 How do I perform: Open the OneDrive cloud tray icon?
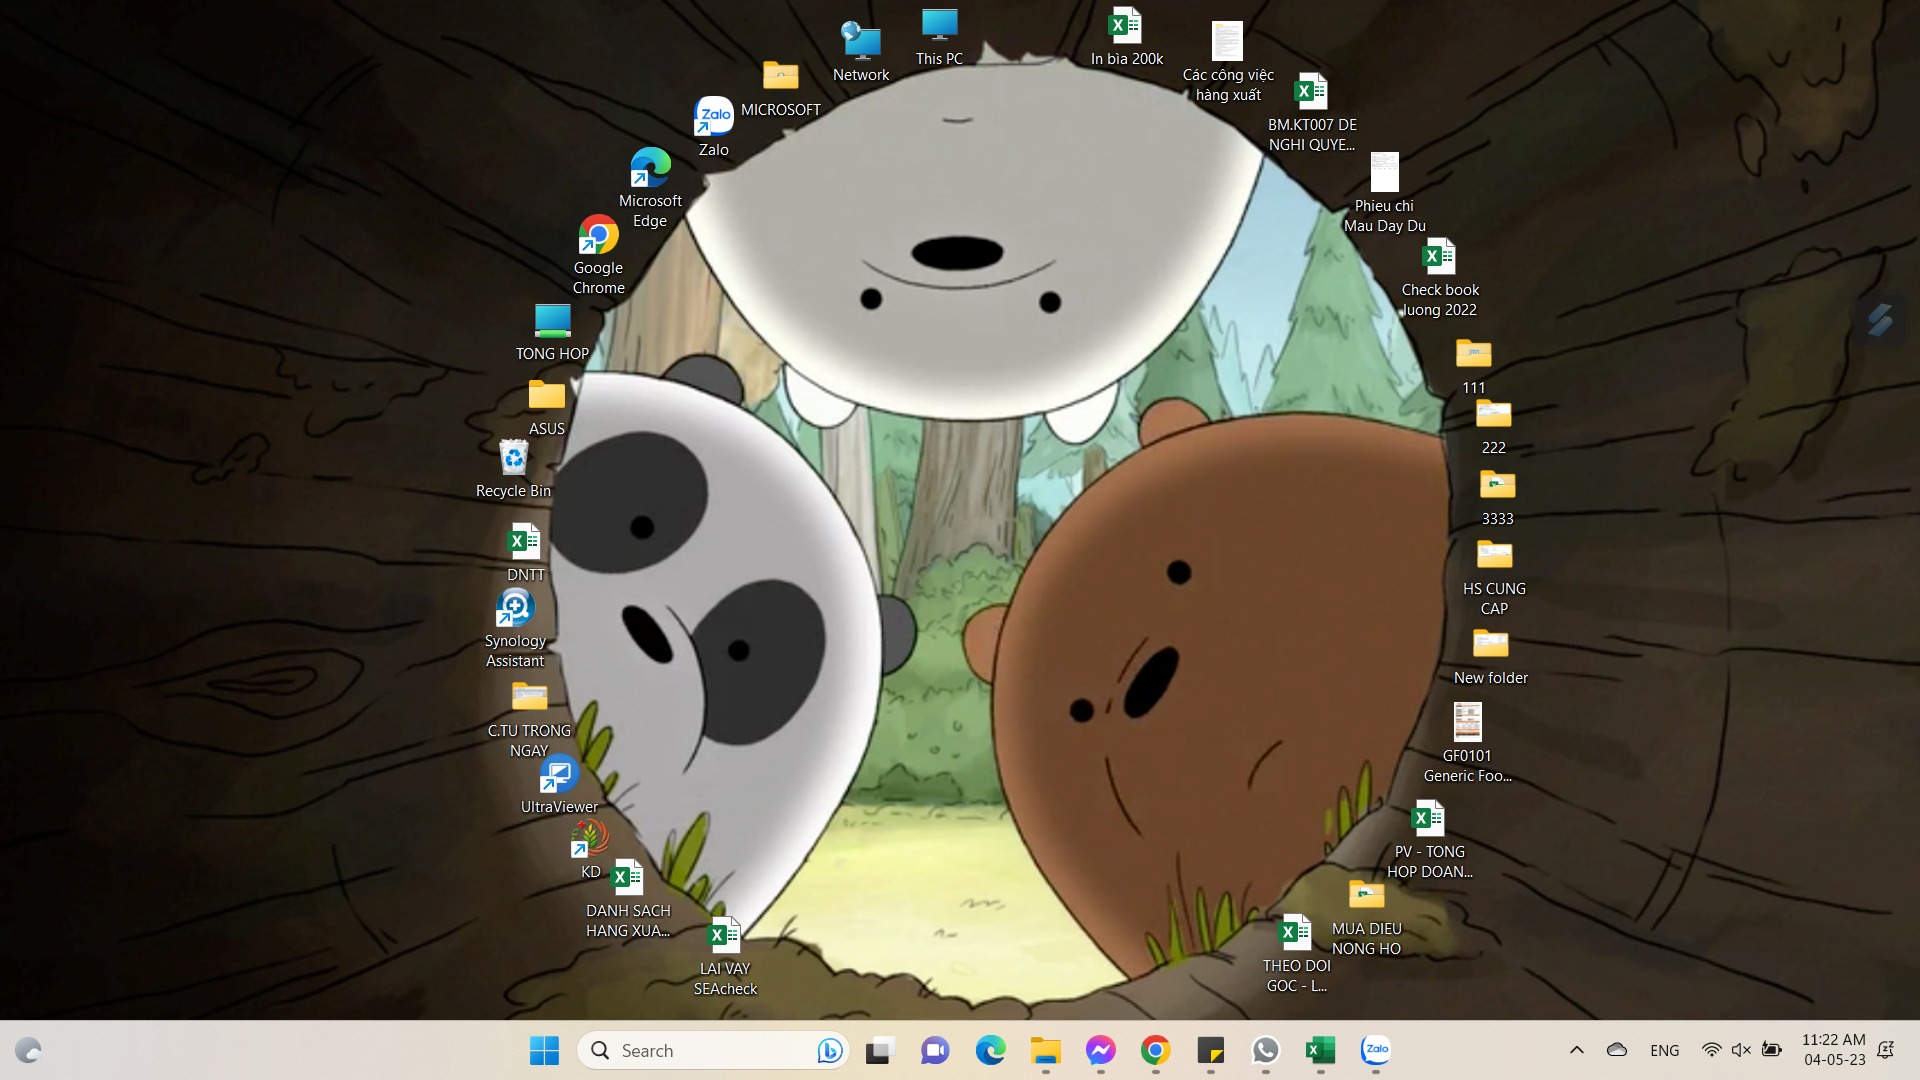[1617, 1050]
